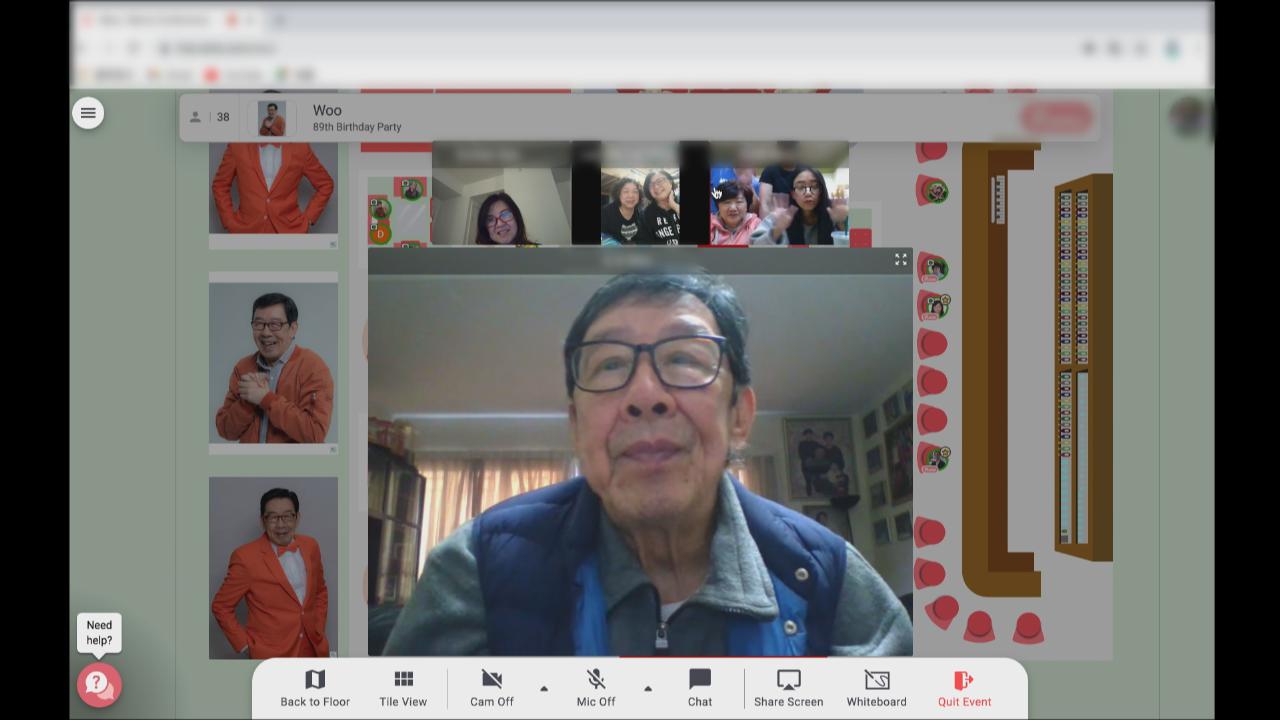The height and width of the screenshot is (720, 1280).
Task: Open the Chat panel
Action: [700, 688]
